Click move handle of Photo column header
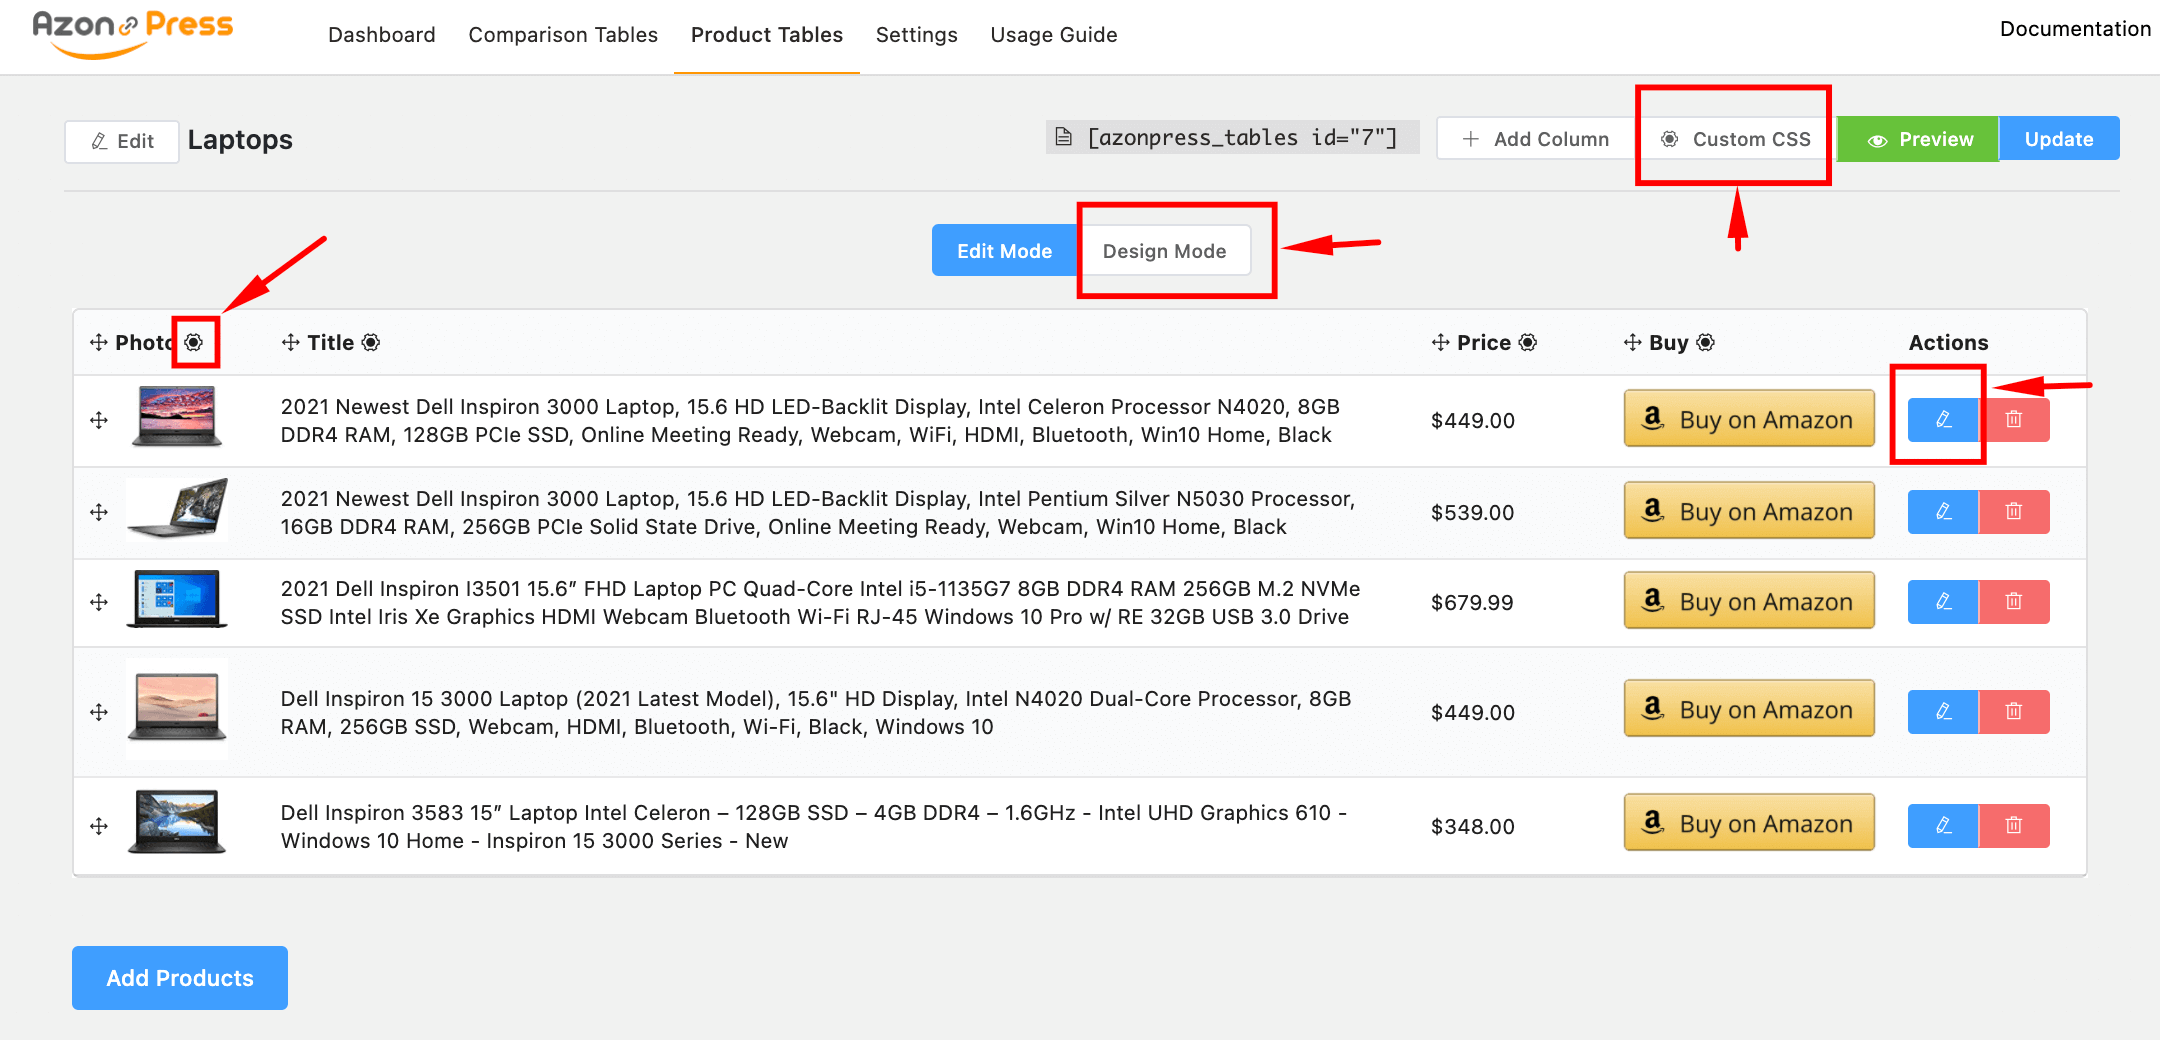2160x1040 pixels. pyautogui.click(x=98, y=342)
